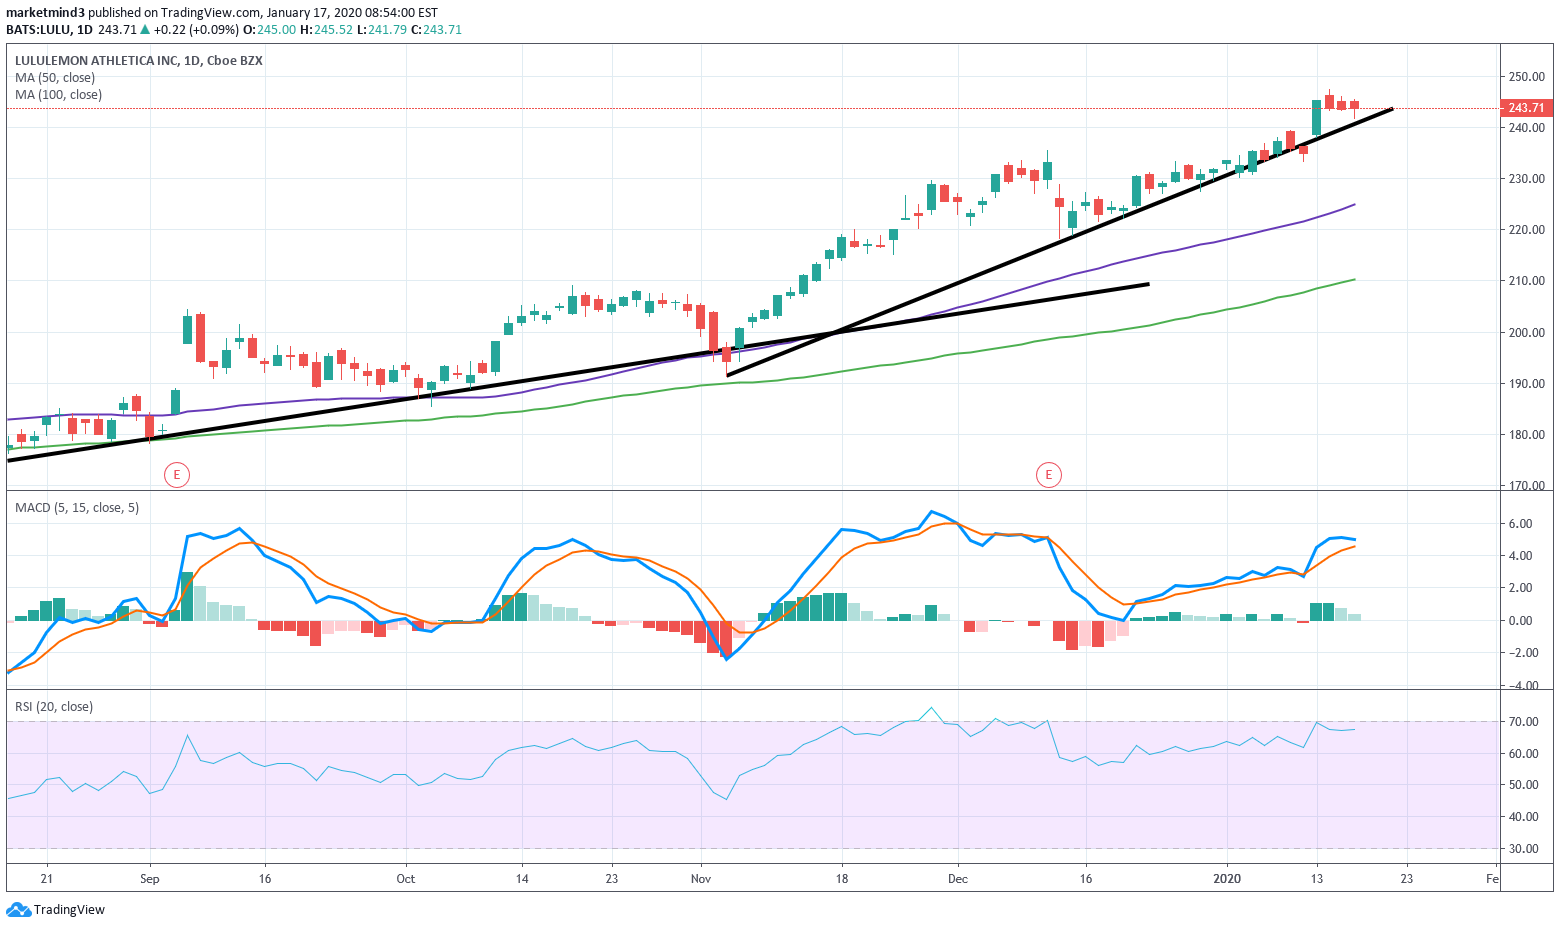
Task: Click the small green cross marker near September
Action: 162,429
